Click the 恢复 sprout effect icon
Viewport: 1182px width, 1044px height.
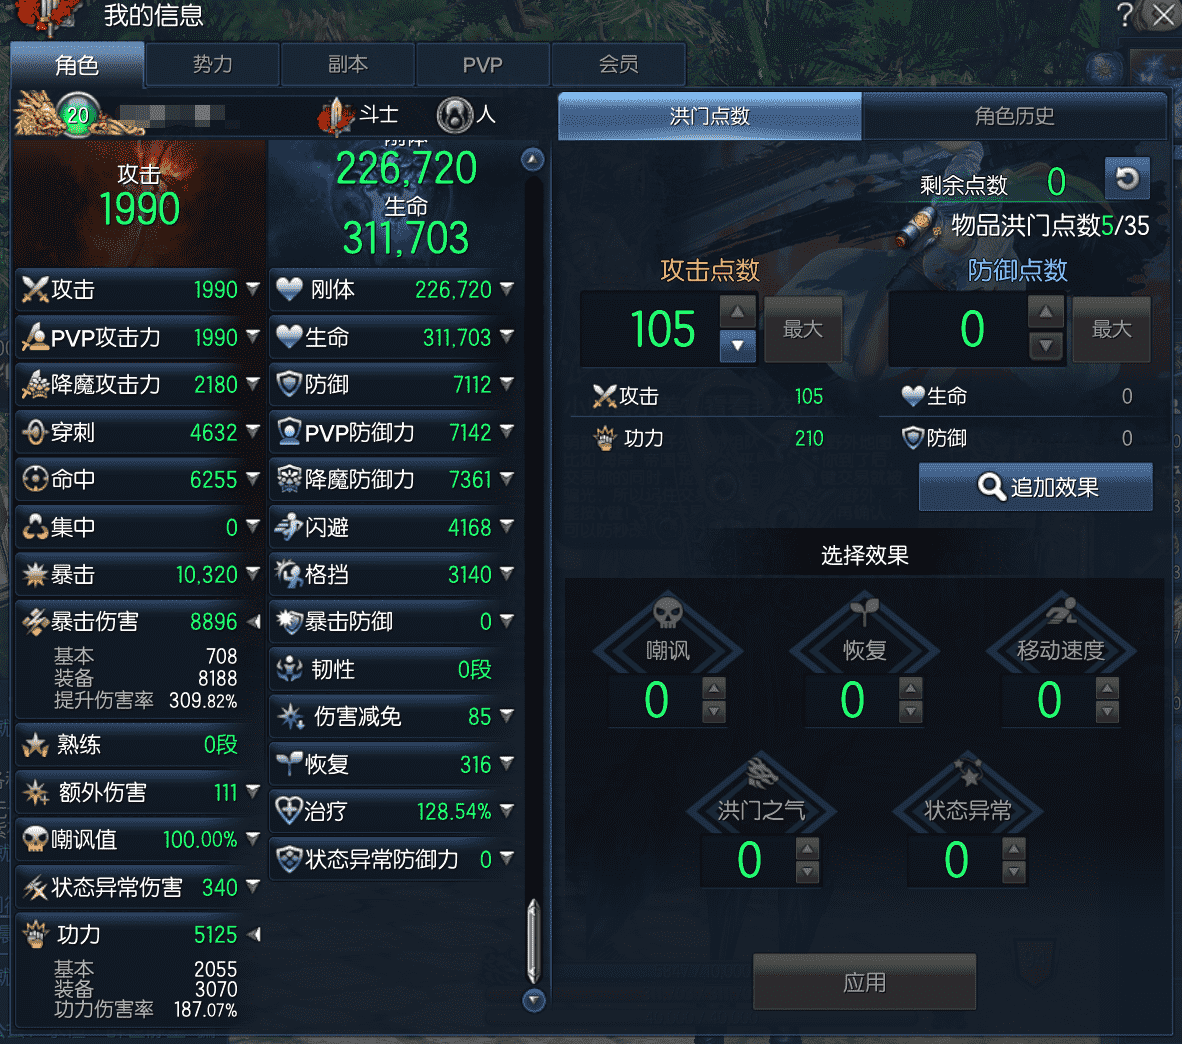(865, 612)
